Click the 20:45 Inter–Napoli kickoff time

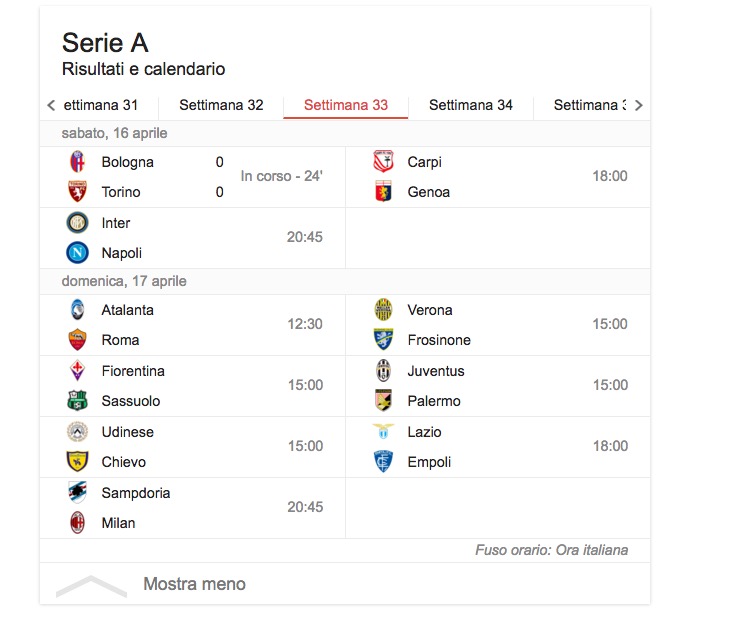305,238
